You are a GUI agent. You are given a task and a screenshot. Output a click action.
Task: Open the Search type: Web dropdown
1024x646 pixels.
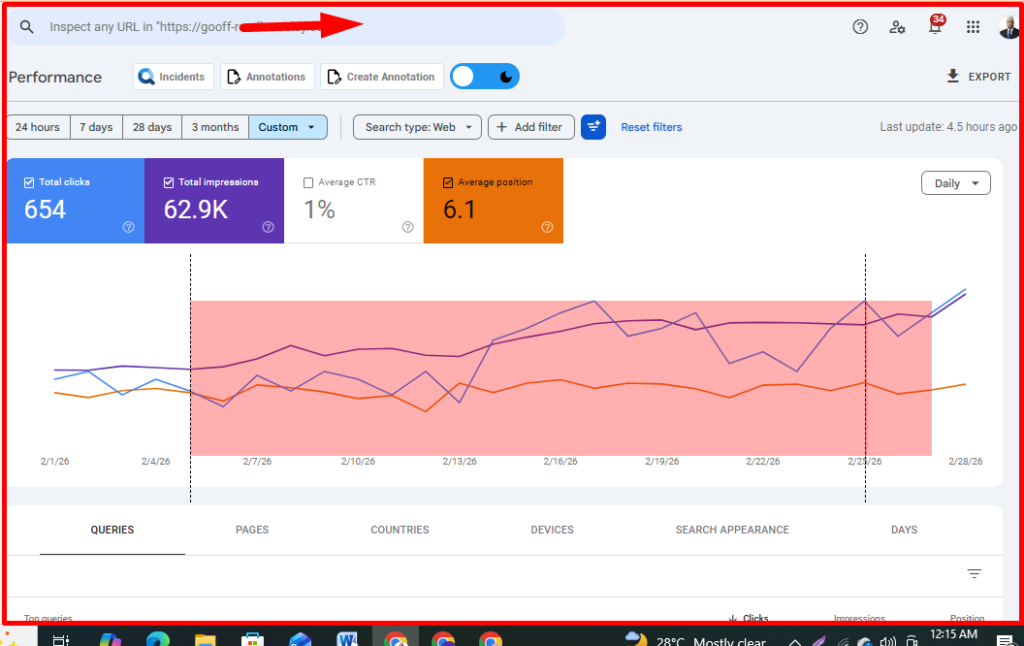click(x=417, y=127)
